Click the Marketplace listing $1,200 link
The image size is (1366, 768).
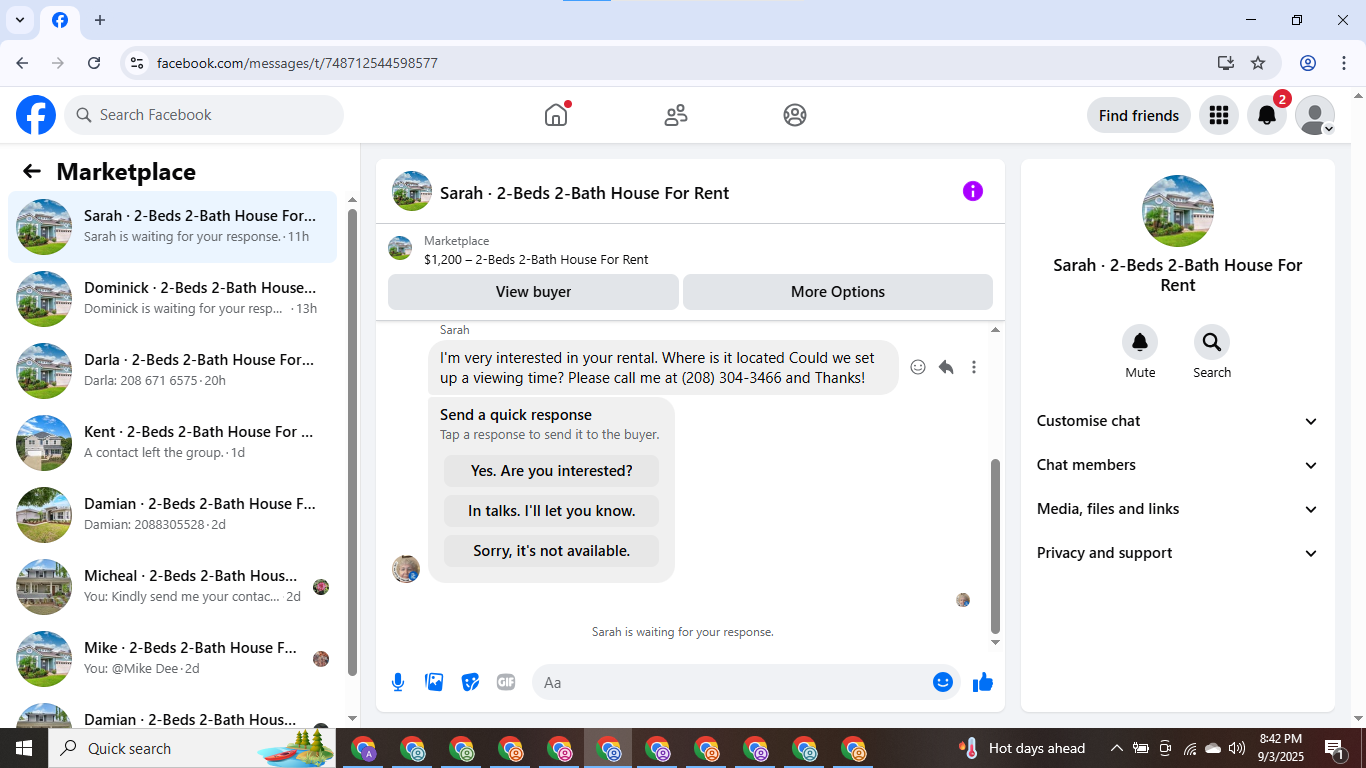[x=536, y=259]
